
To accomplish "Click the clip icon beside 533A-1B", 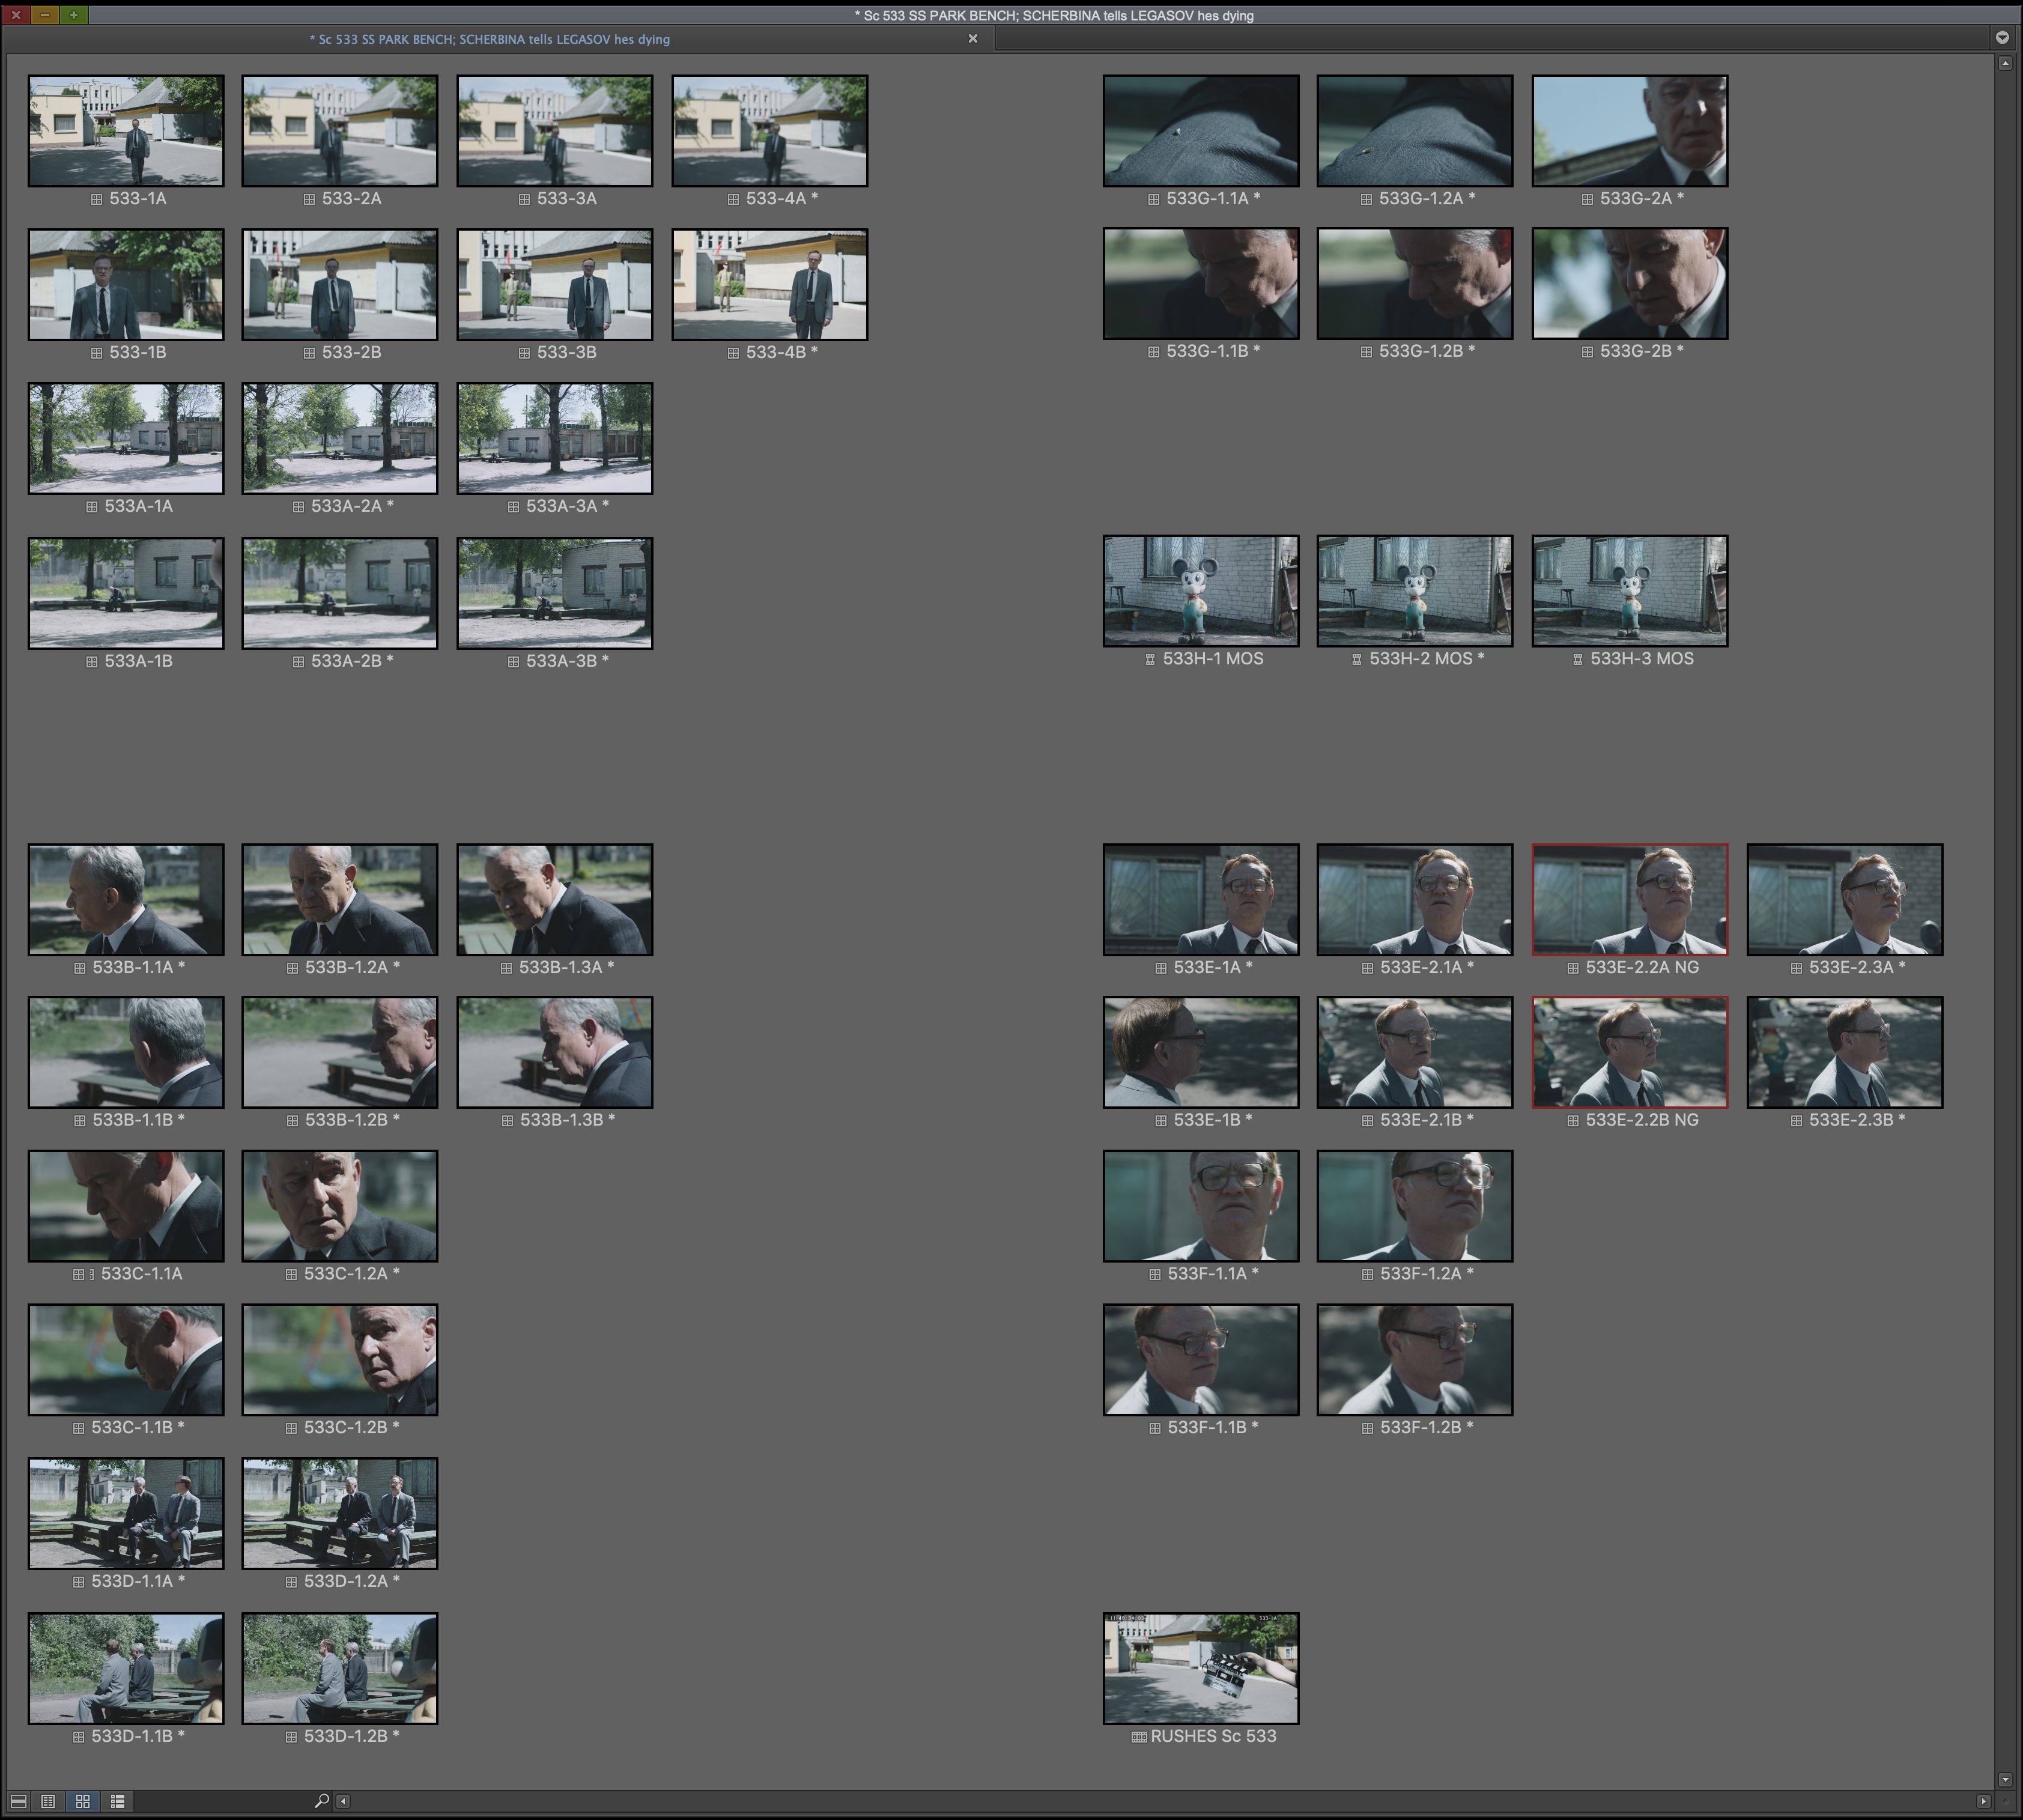I will [x=92, y=662].
